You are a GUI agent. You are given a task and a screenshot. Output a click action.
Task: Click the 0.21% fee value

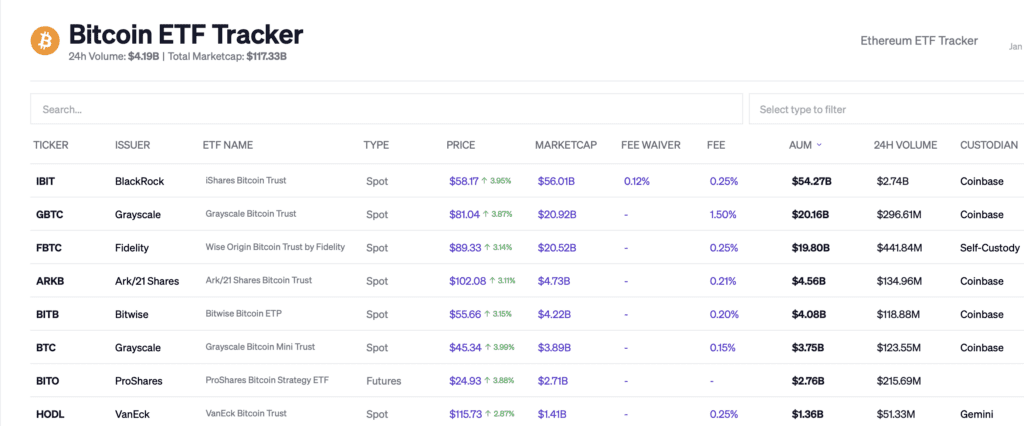pyautogui.click(x=723, y=282)
